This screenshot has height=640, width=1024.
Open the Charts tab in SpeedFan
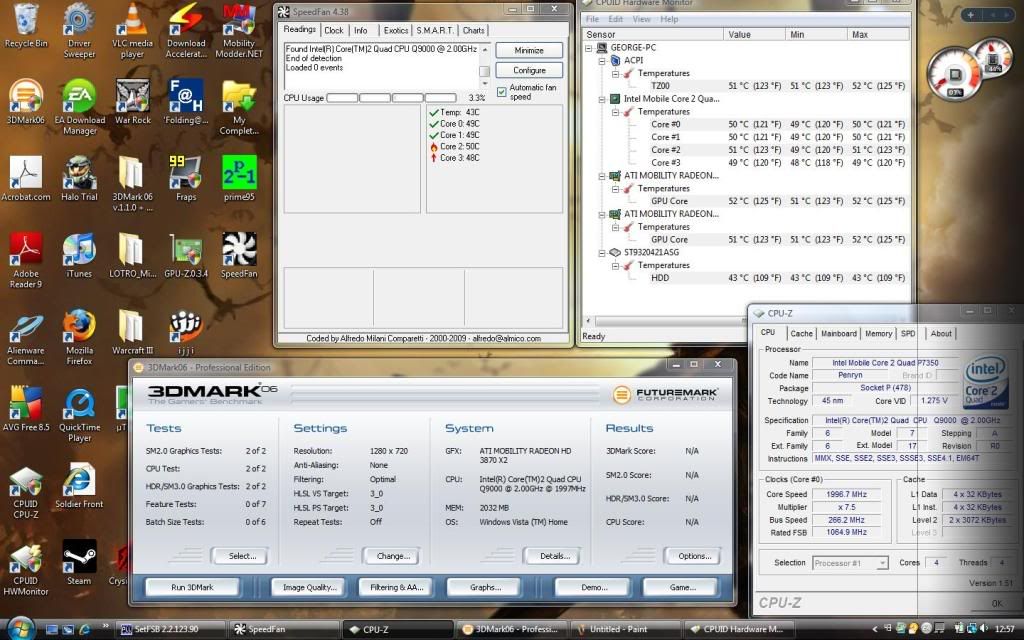pos(473,30)
